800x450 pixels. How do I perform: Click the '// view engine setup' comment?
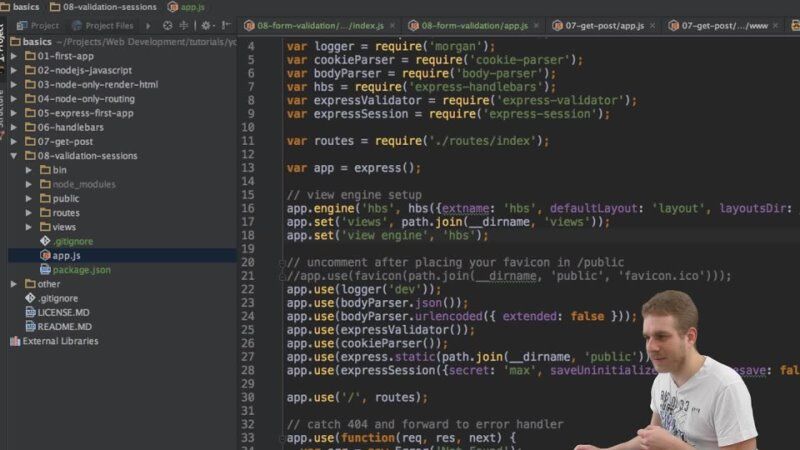tap(354, 195)
